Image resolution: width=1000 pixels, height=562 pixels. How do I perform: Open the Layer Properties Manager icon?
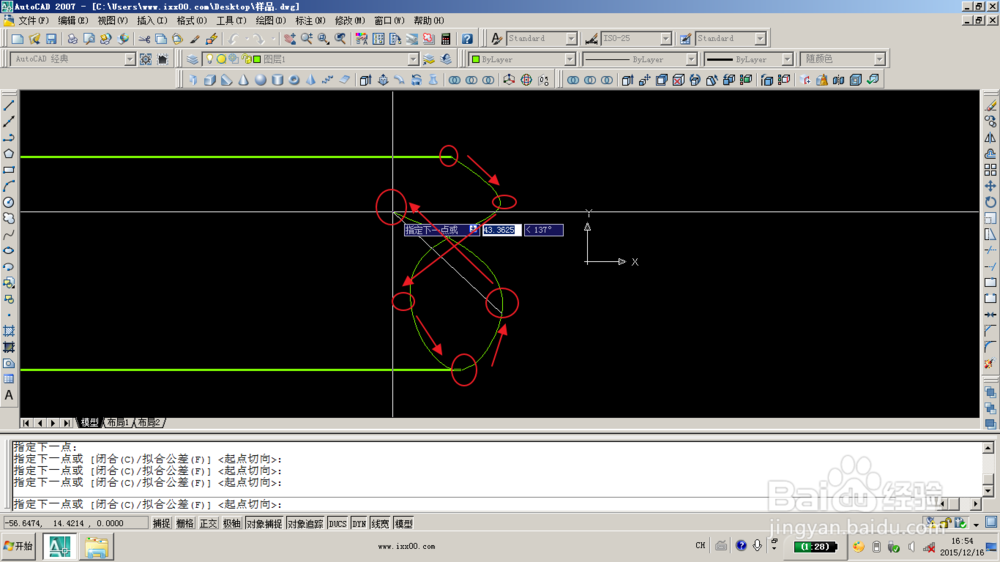click(x=192, y=59)
